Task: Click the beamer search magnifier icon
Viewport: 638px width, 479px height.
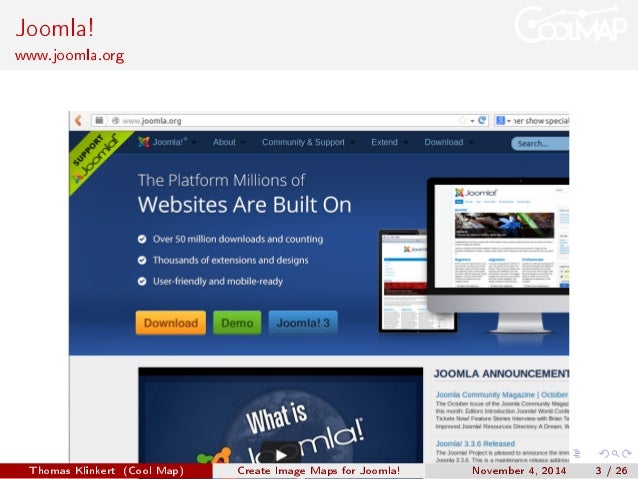Action: 615,454
